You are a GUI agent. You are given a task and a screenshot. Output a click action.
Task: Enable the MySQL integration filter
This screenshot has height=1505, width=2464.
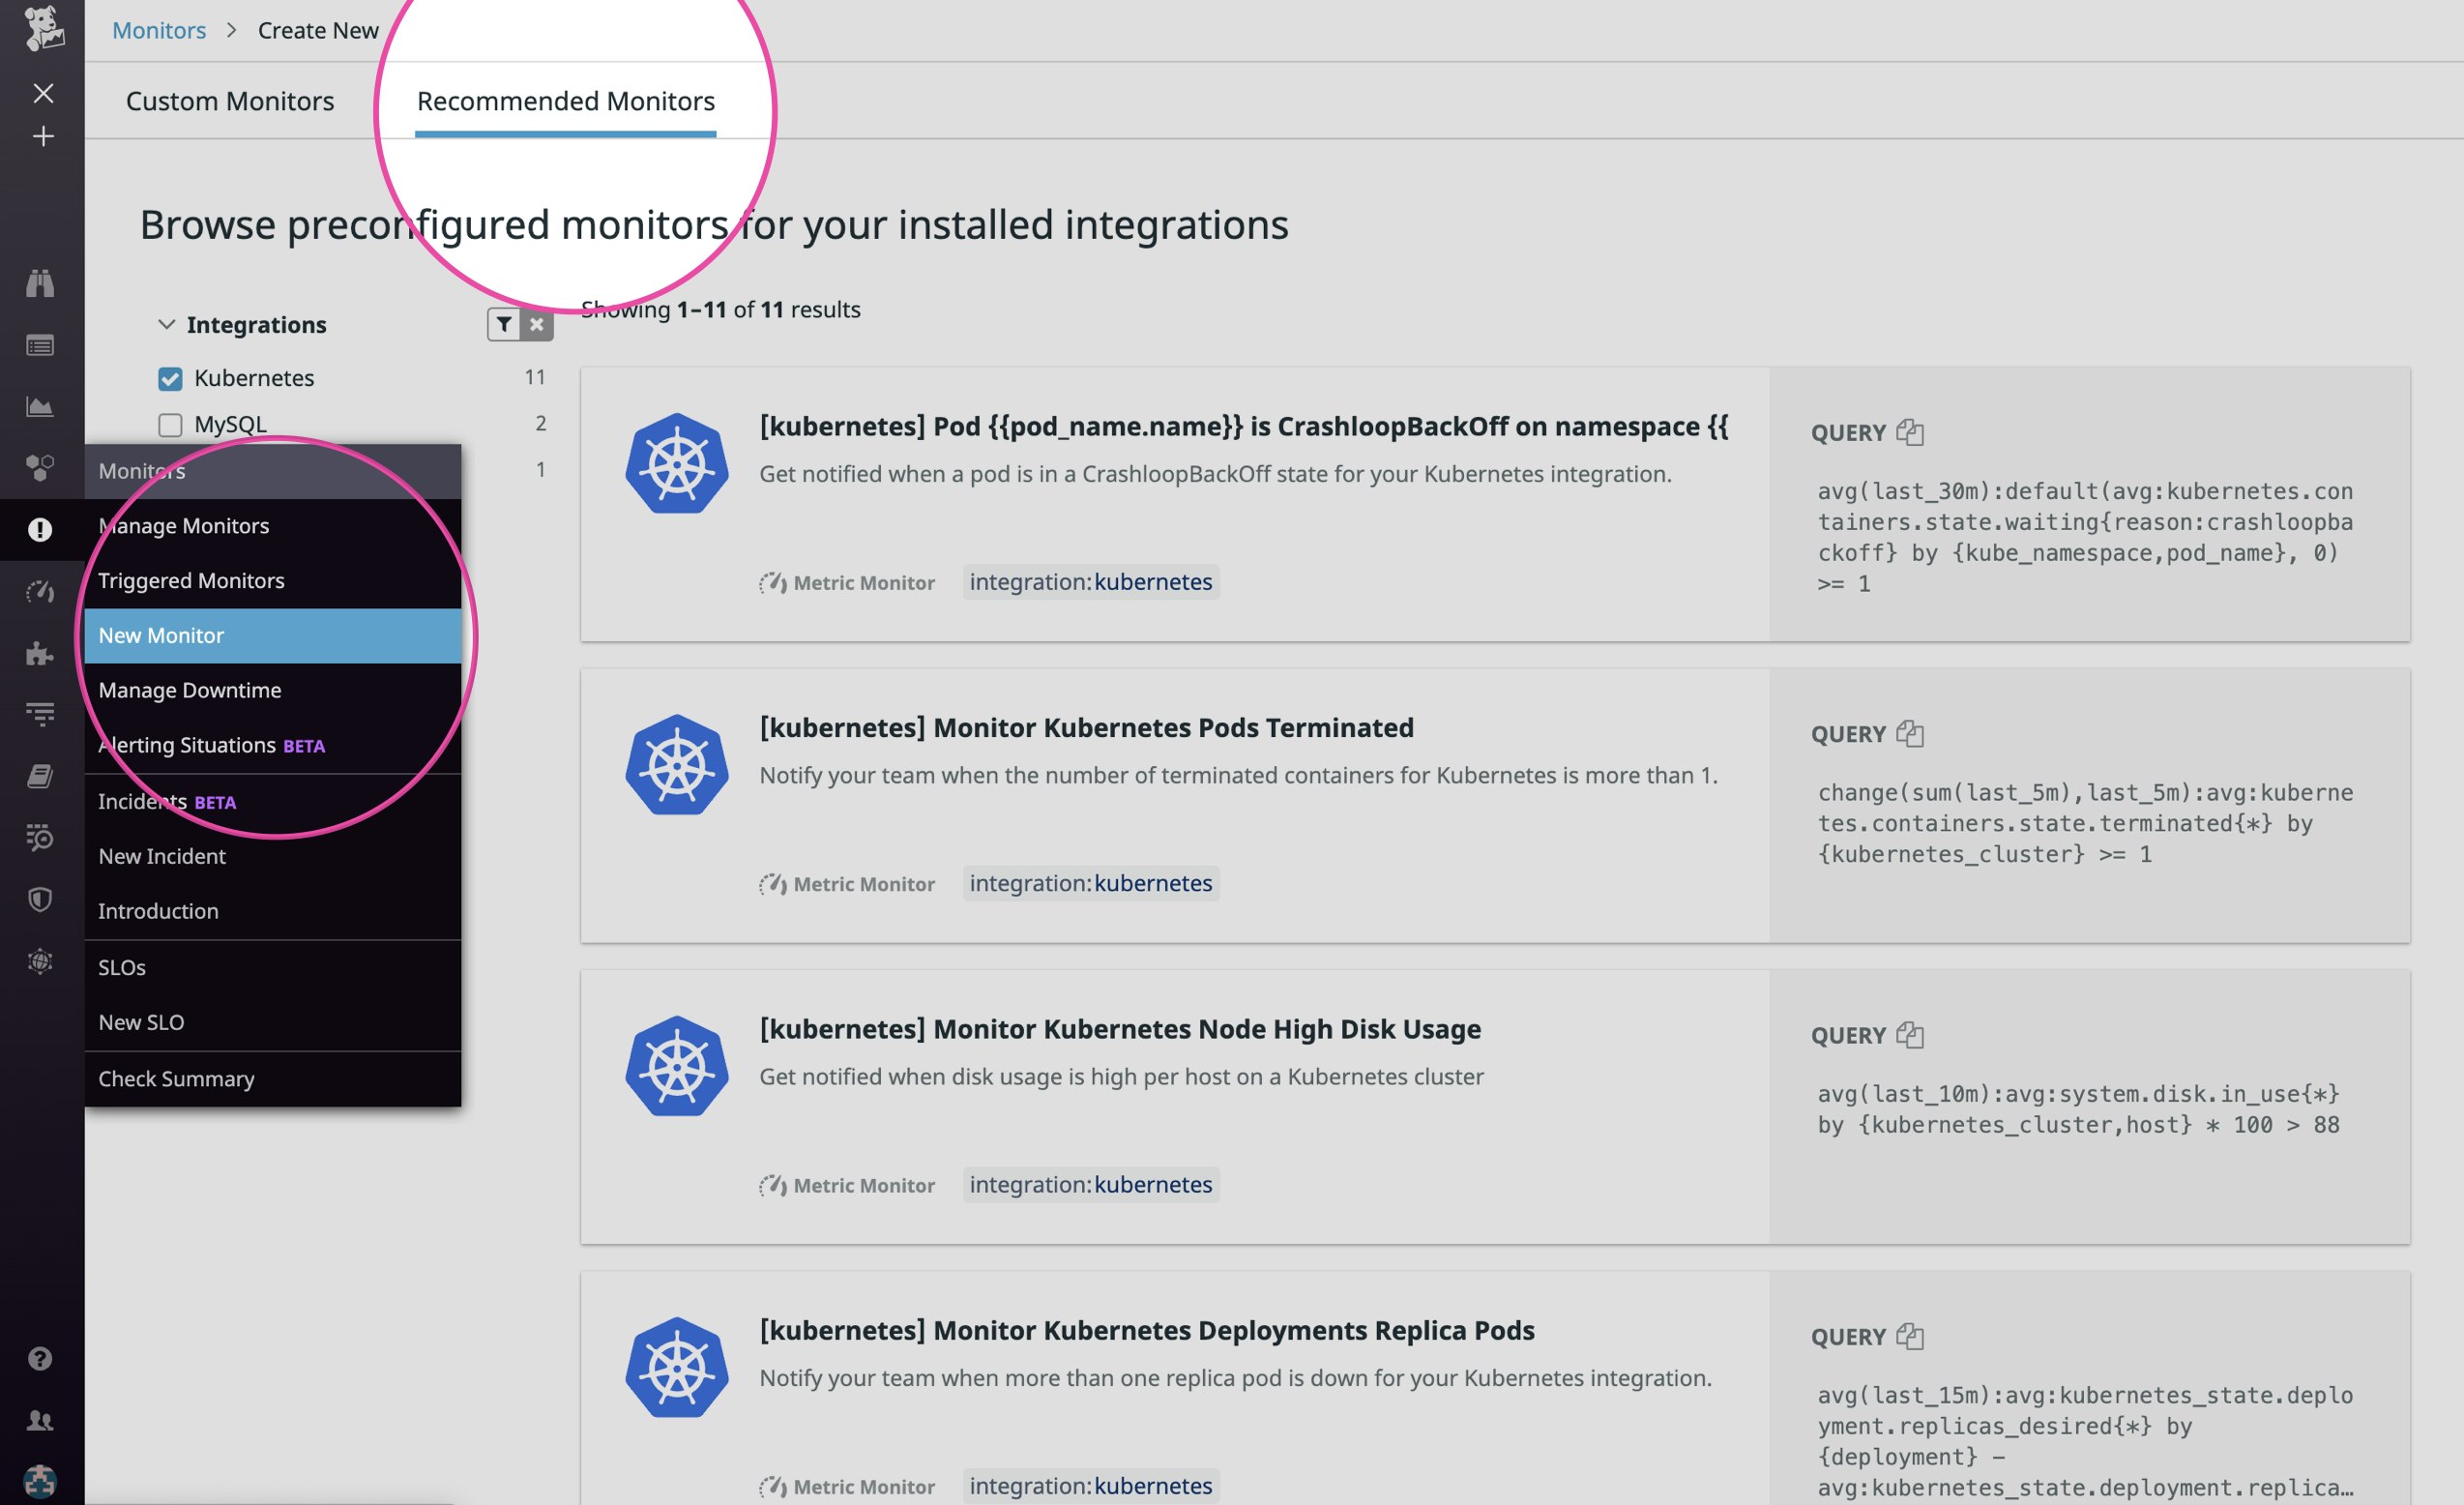coord(170,423)
